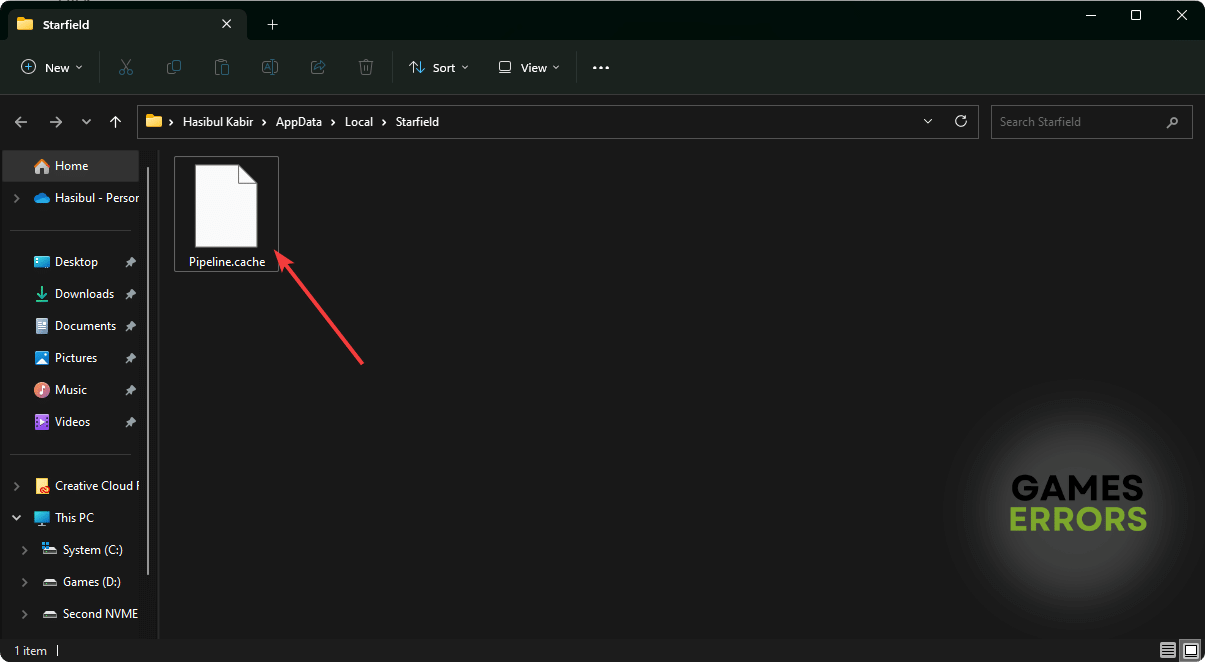The width and height of the screenshot is (1205, 662).
Task: Refresh the current folder view
Action: coord(961,121)
